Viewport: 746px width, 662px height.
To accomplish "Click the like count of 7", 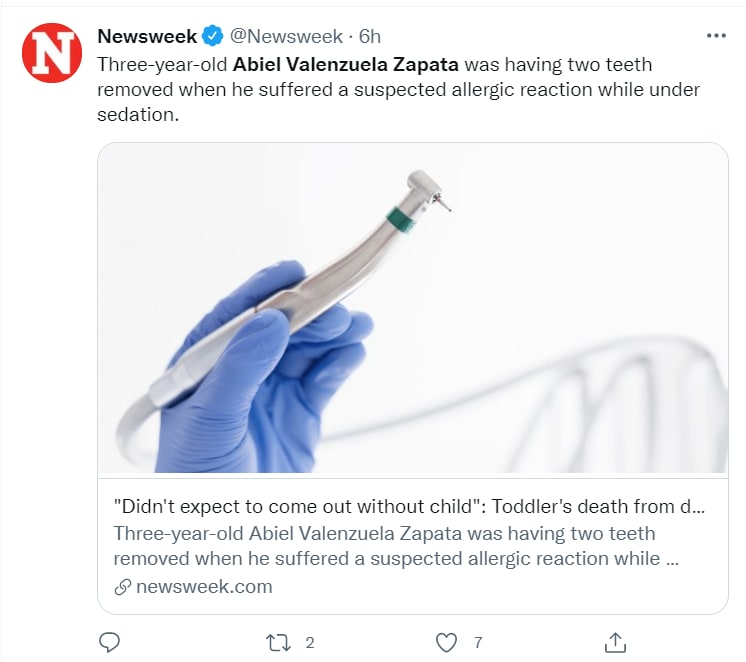I will click(x=479, y=642).
